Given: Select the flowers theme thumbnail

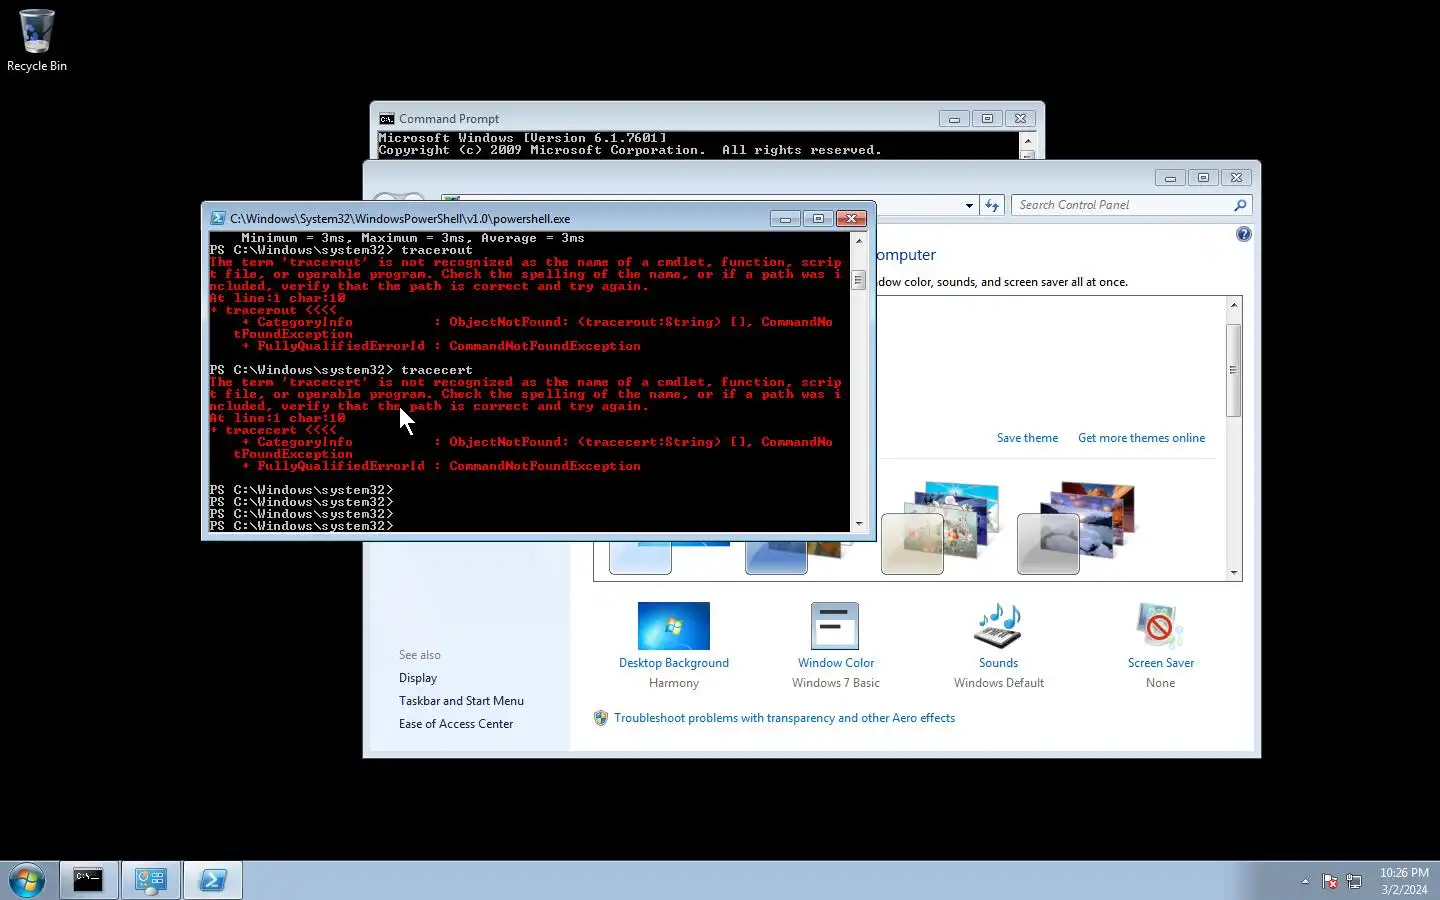Looking at the screenshot, I should click(941, 528).
